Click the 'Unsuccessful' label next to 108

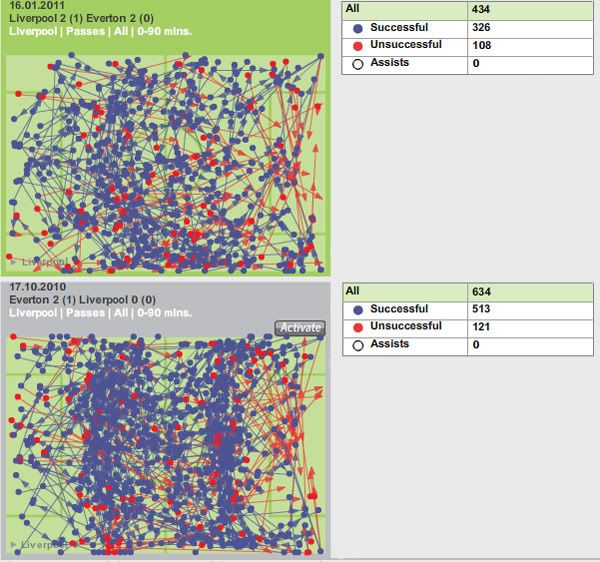point(406,45)
